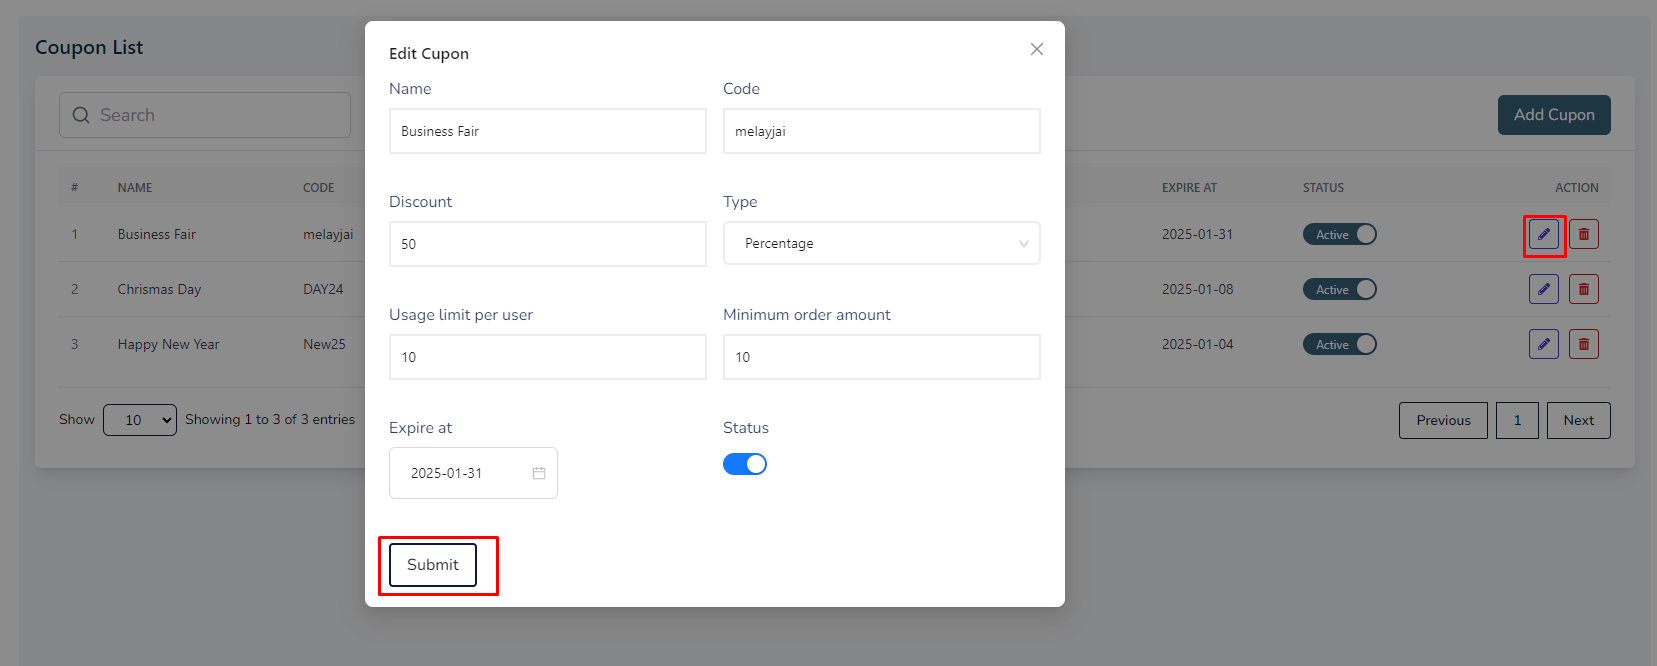Click the Showing 1 to 3 entries text
The image size is (1657, 666).
click(270, 419)
